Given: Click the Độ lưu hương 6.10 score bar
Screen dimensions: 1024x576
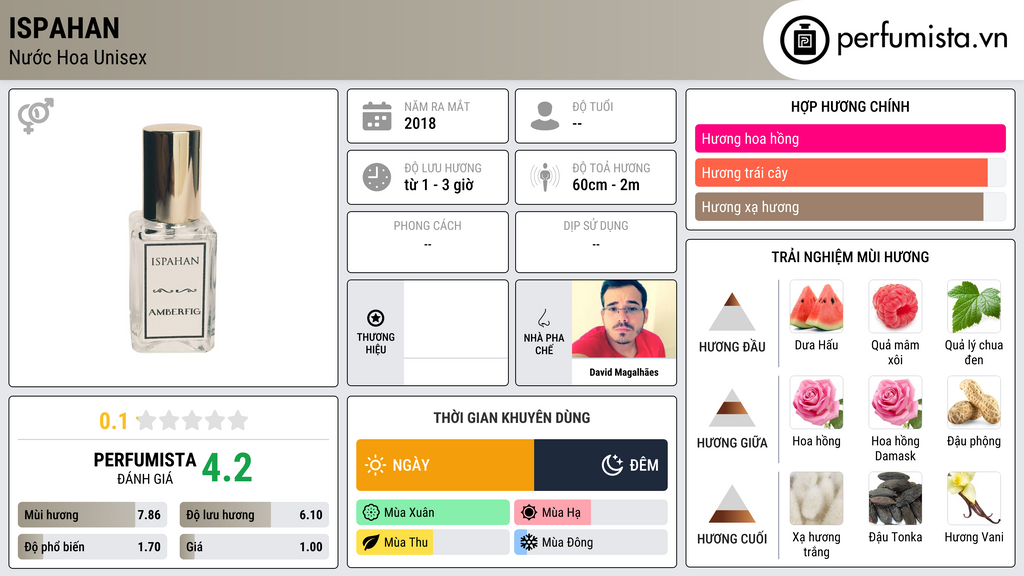Looking at the screenshot, I should coord(254,515).
